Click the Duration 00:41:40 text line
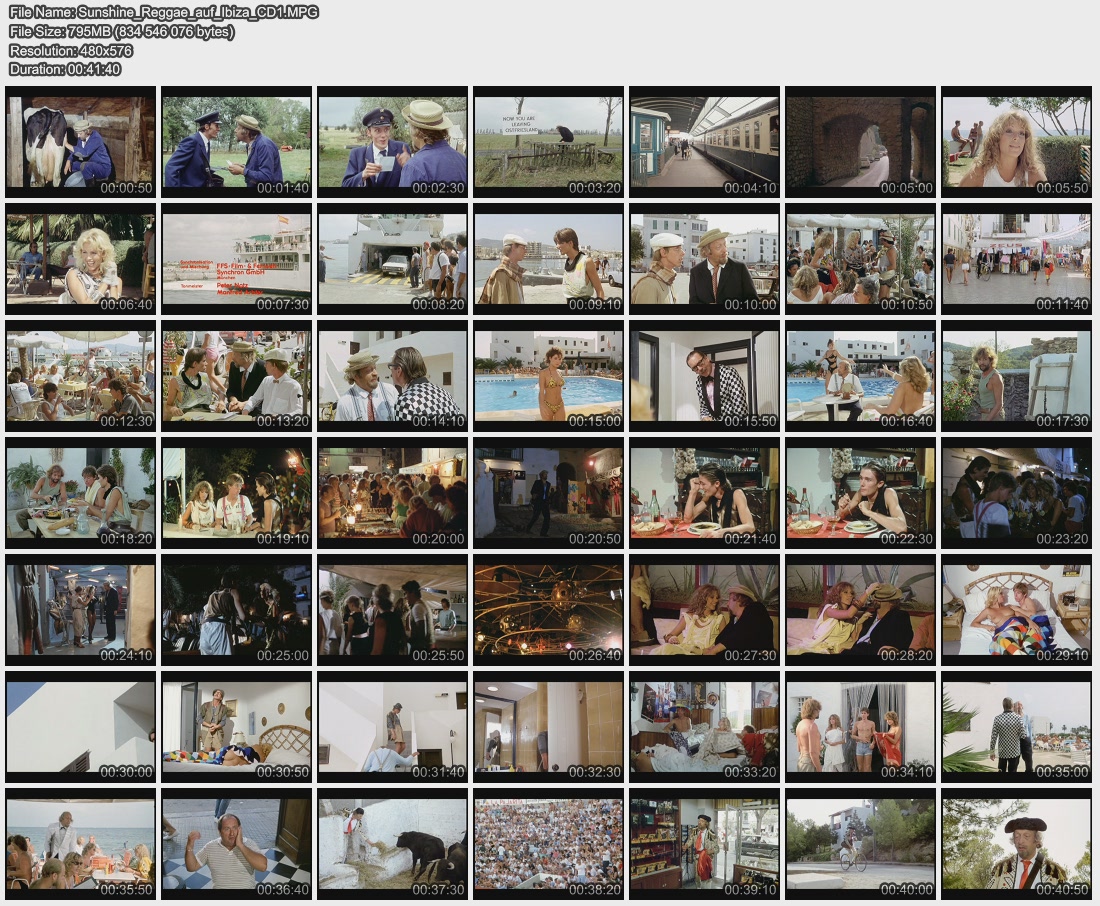The image size is (1100, 906). point(65,69)
